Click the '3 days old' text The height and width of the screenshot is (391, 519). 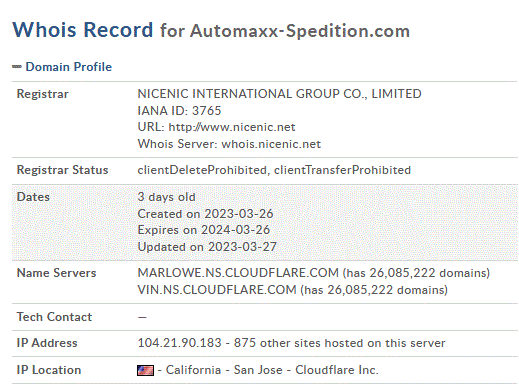click(166, 197)
